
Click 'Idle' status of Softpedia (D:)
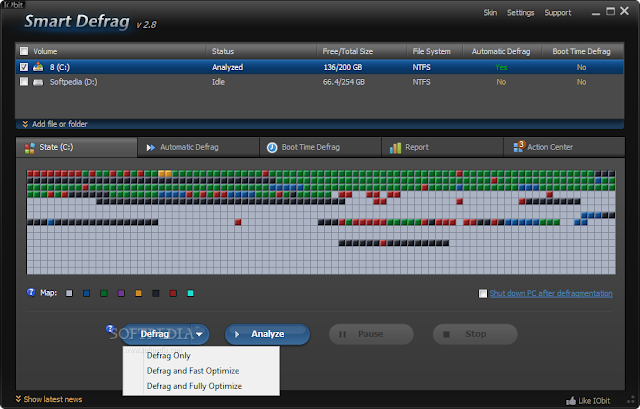pyautogui.click(x=218, y=82)
